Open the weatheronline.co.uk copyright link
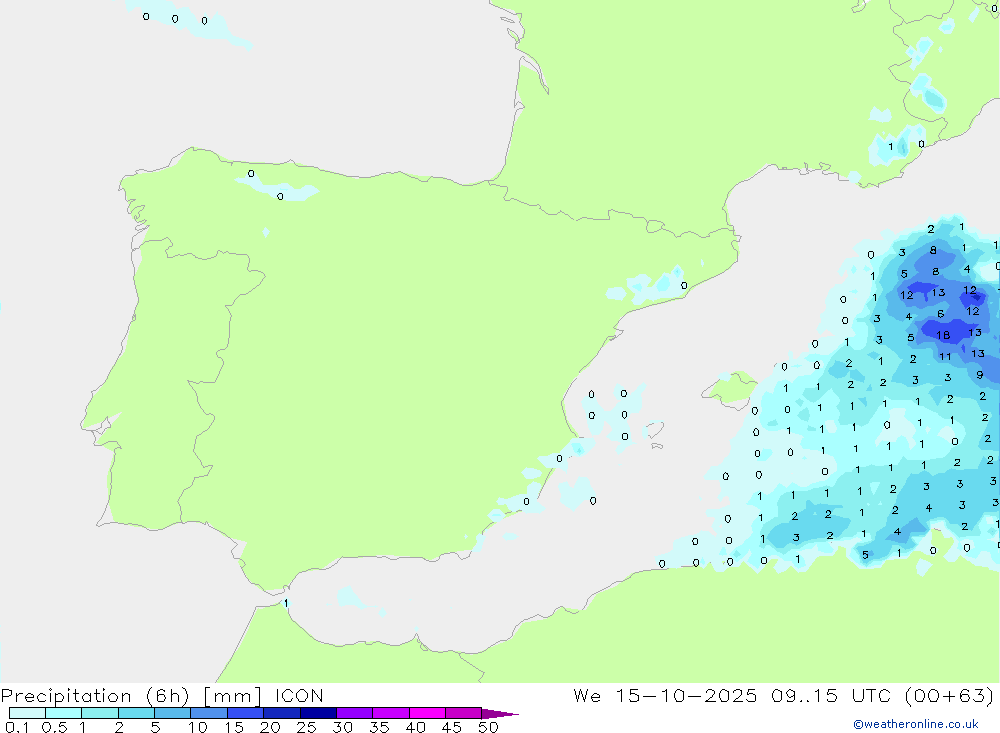Image resolution: width=1000 pixels, height=733 pixels. pos(916,724)
